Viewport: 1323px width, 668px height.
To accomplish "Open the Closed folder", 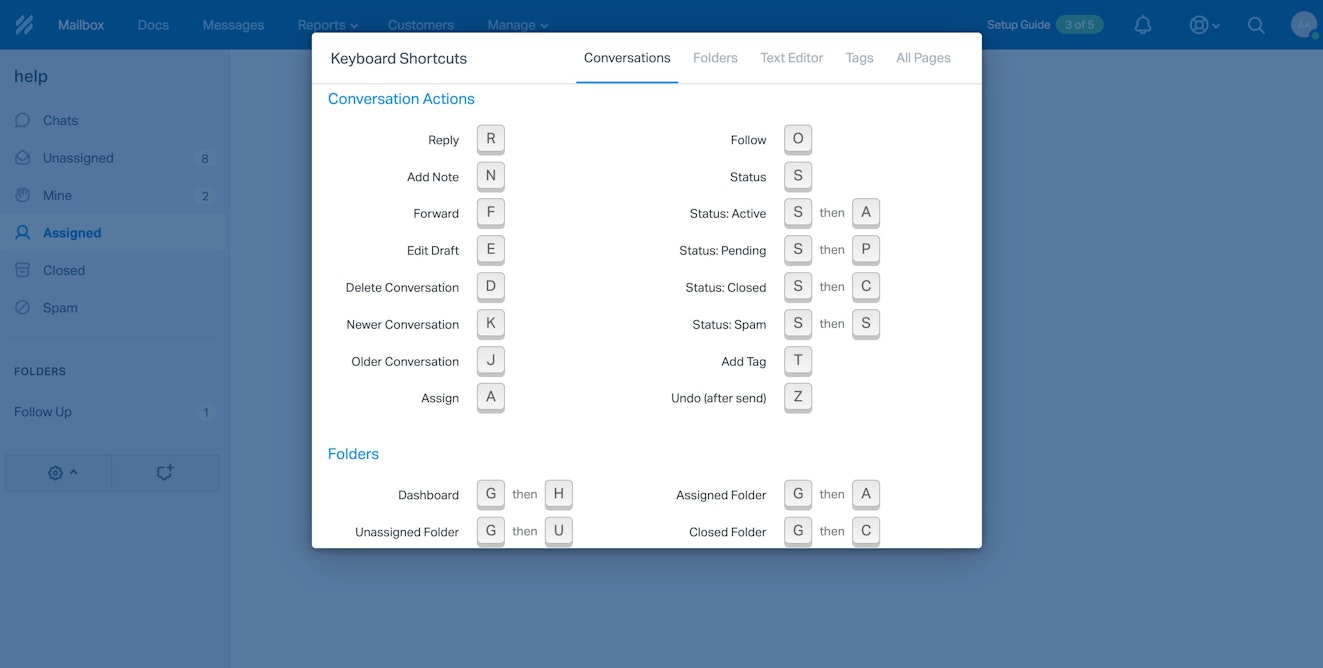I will point(63,271).
